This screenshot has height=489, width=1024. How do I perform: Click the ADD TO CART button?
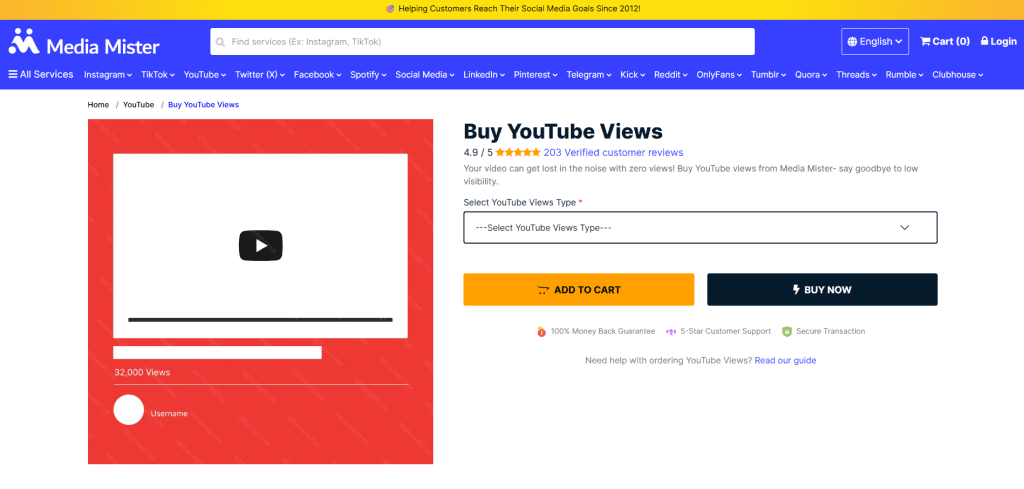coord(579,289)
